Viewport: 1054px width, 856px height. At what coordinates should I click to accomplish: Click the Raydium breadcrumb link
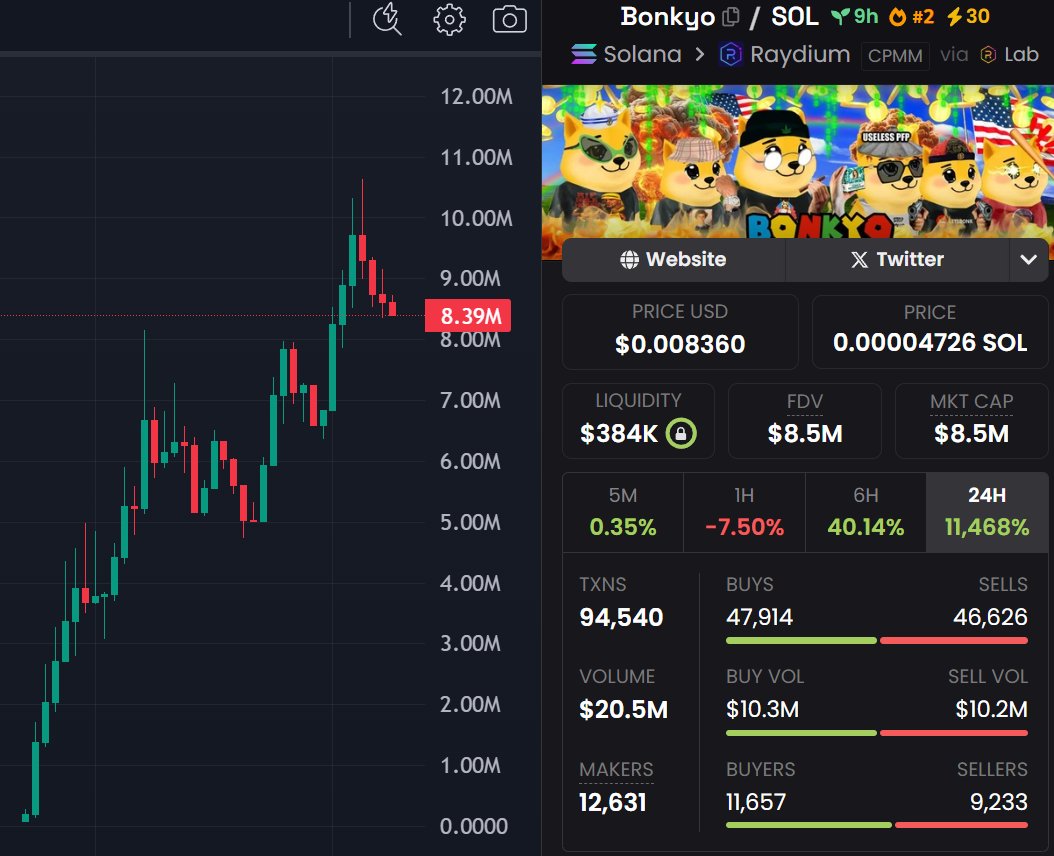(800, 54)
